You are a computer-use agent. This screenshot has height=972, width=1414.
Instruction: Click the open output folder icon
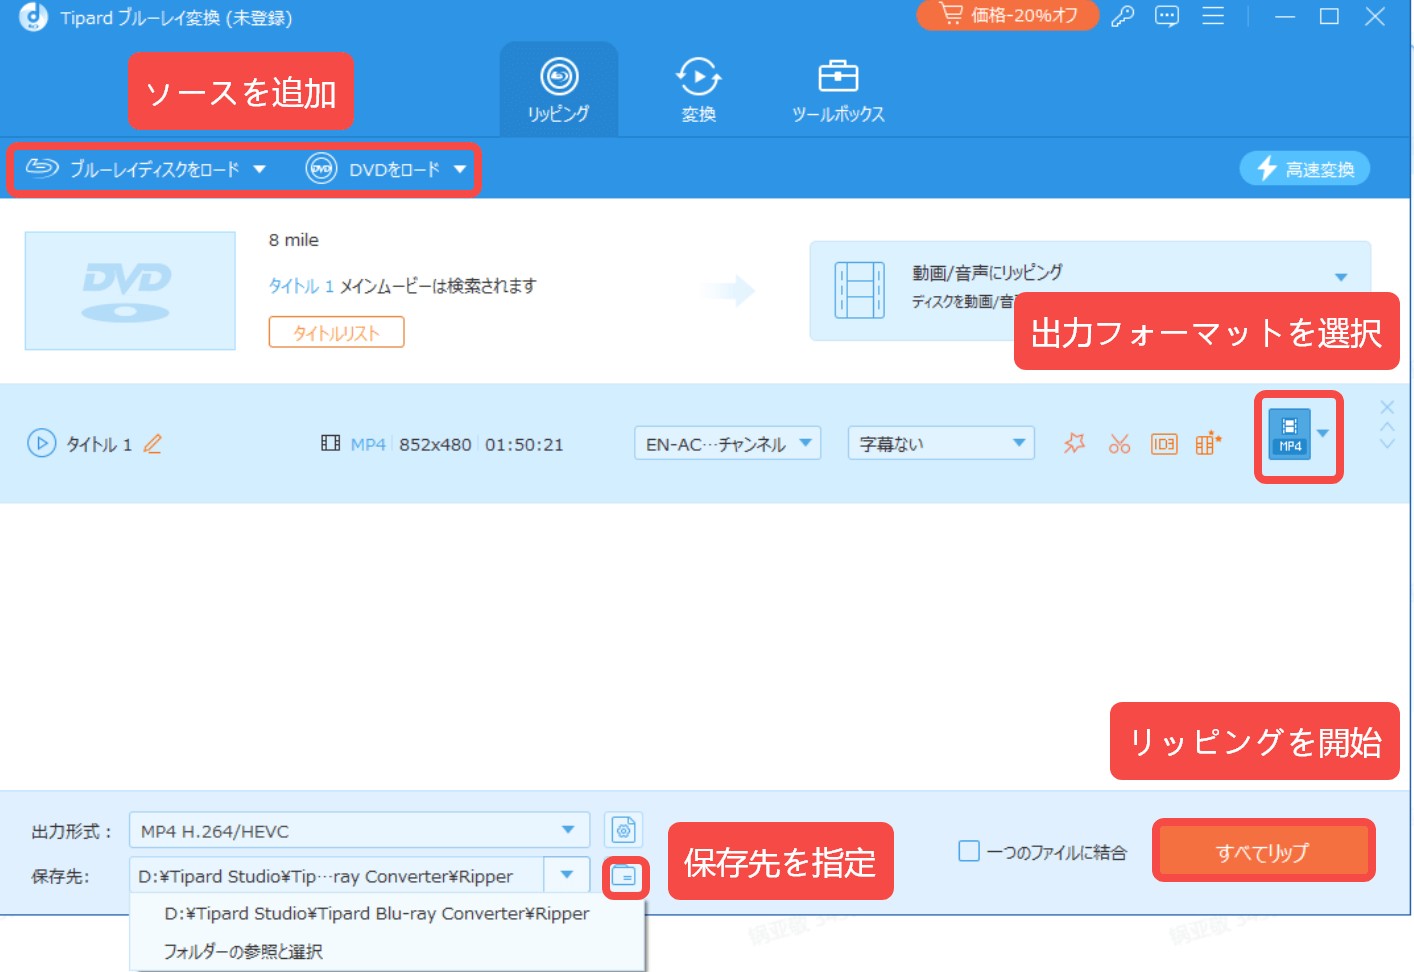tap(625, 877)
